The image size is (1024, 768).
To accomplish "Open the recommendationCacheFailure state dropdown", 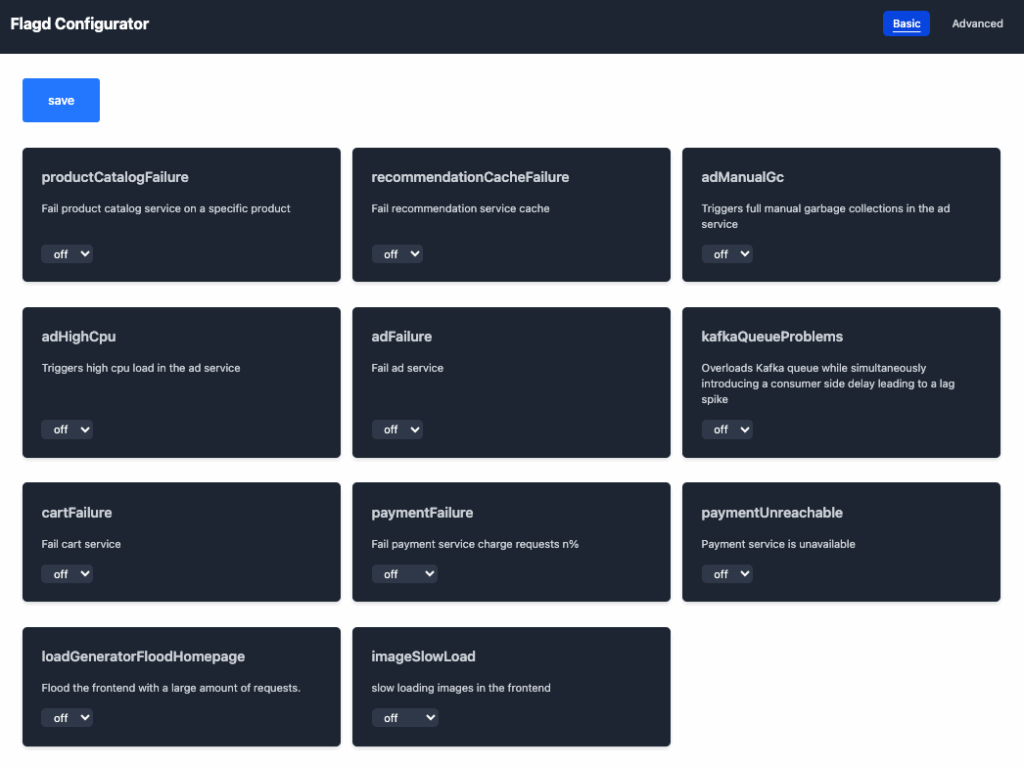I will 397,254.
